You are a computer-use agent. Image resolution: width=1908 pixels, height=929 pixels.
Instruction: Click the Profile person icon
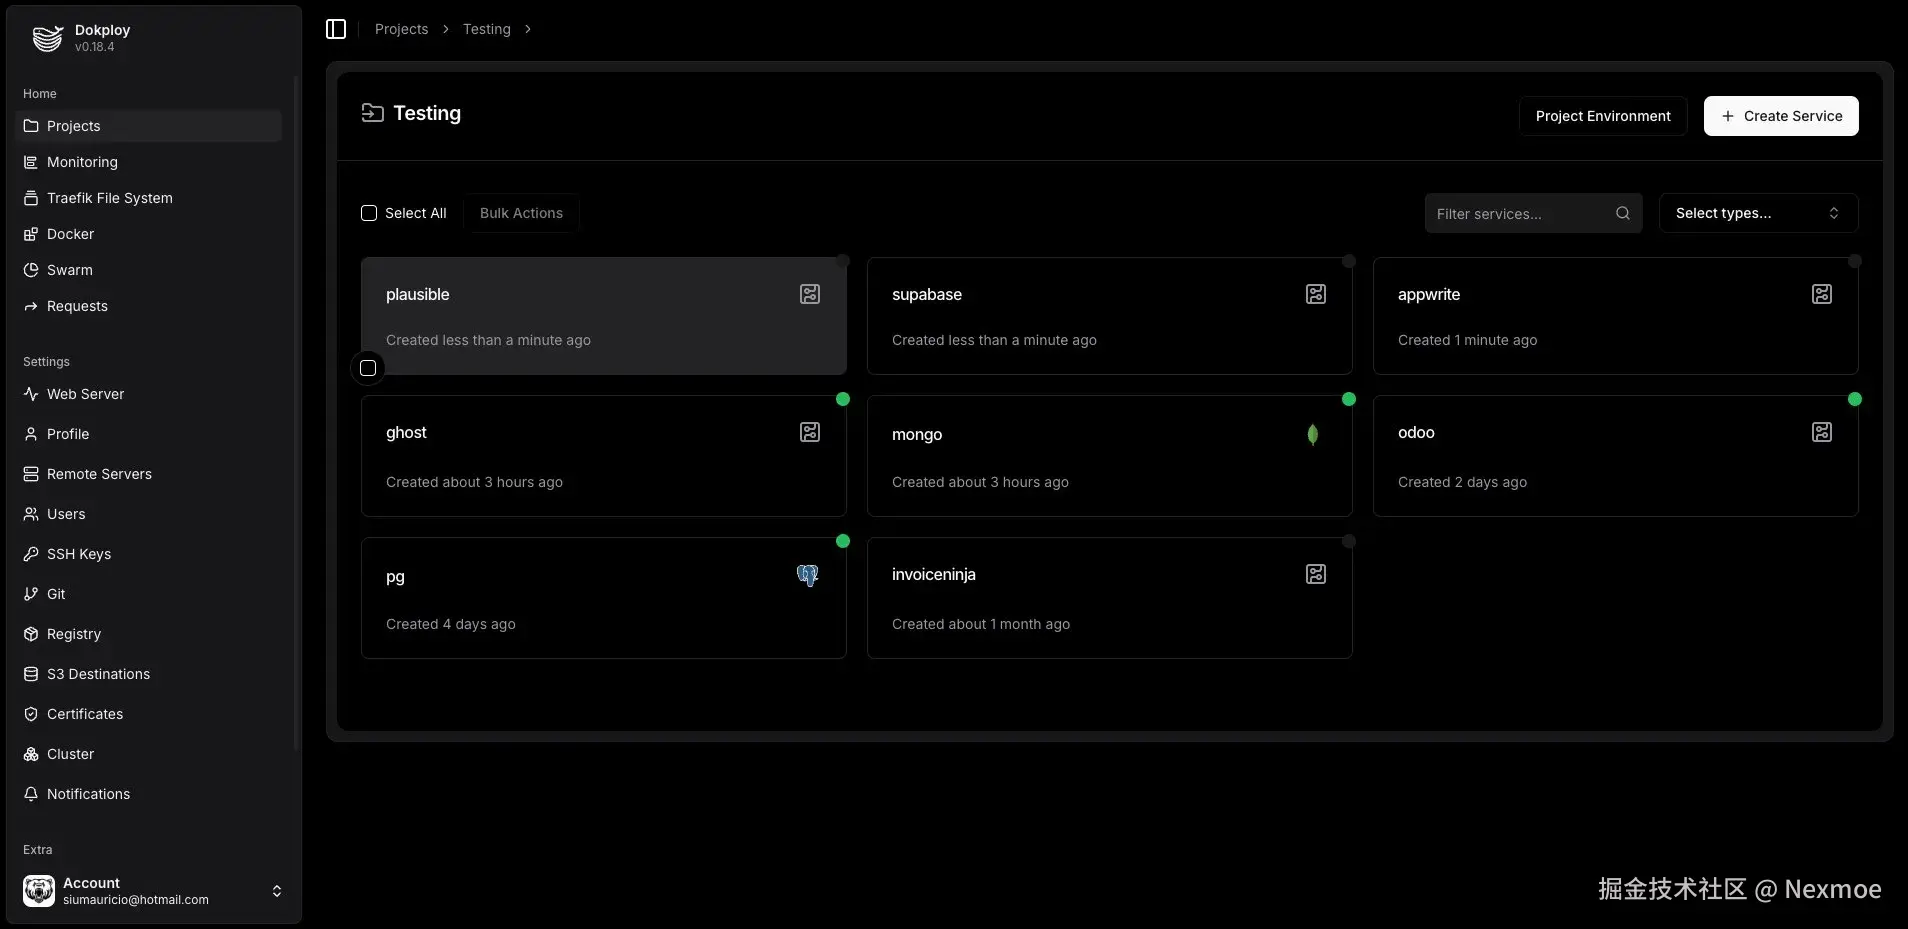click(x=31, y=434)
